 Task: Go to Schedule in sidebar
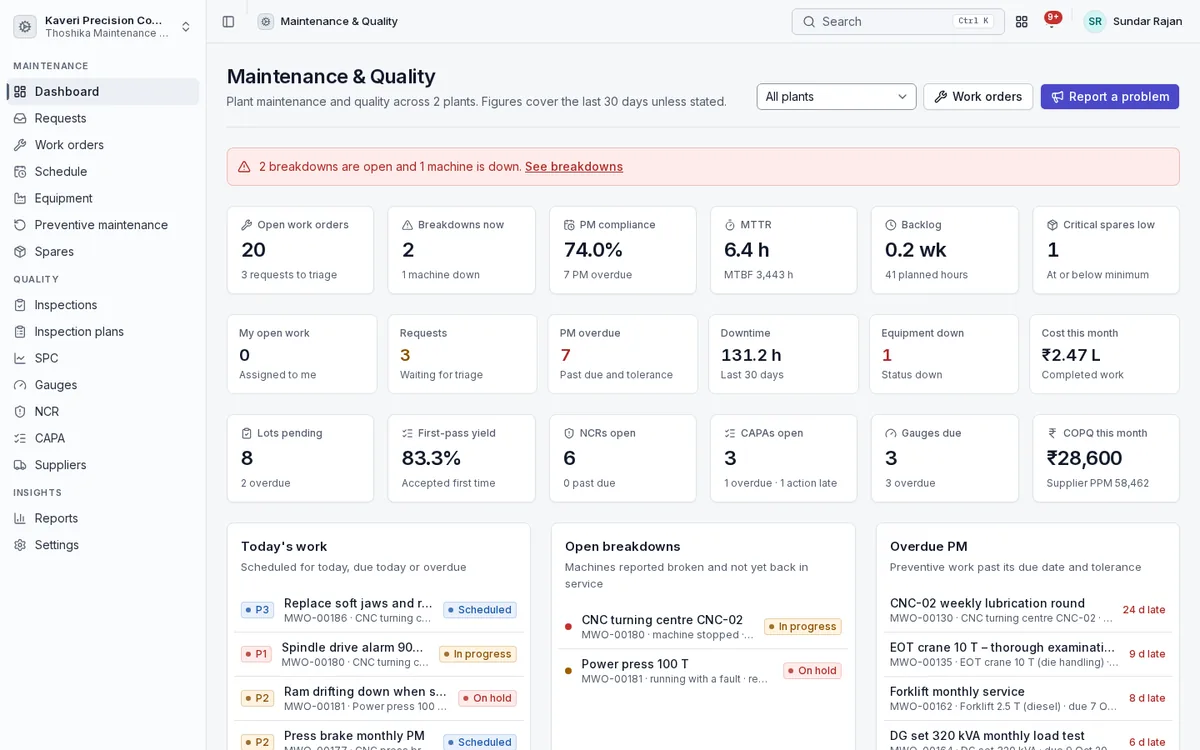pyautogui.click(x=103, y=171)
